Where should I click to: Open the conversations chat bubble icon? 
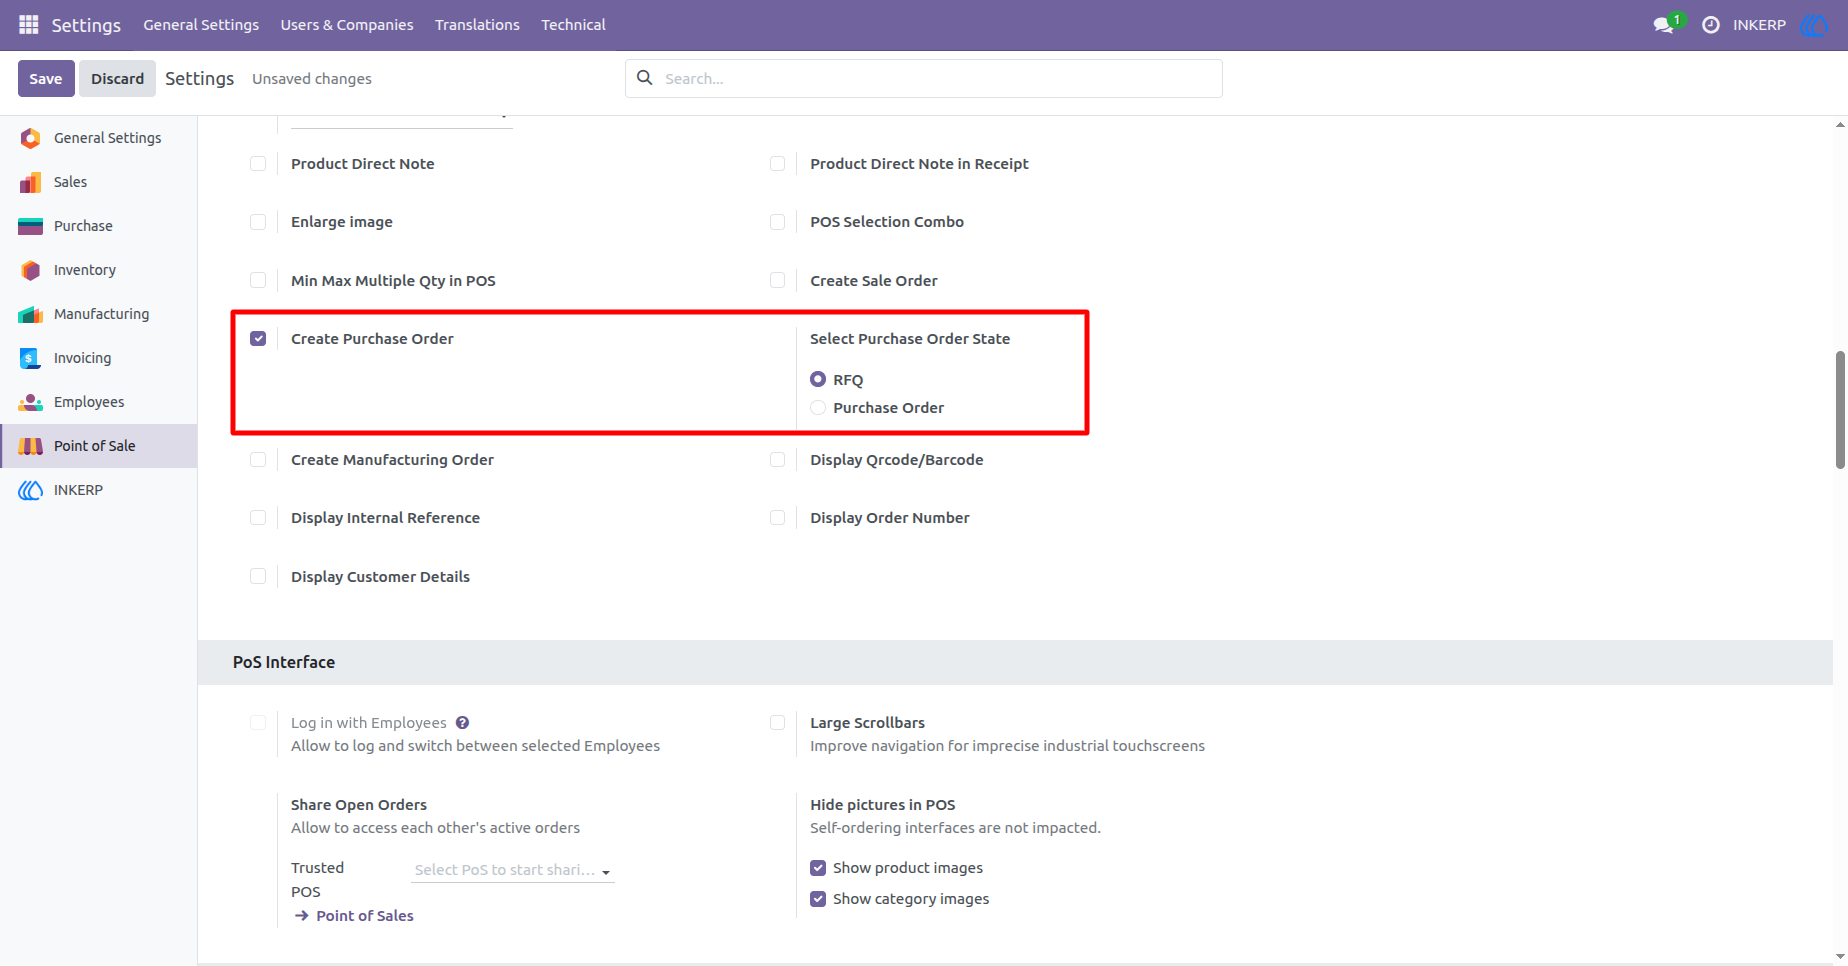pos(1664,25)
